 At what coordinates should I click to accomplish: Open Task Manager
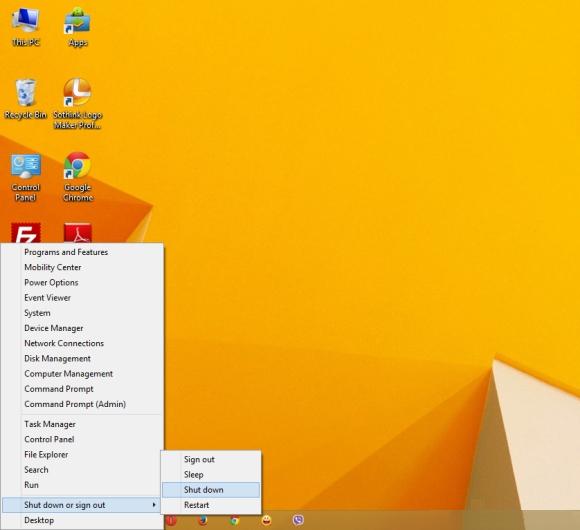tap(82, 424)
